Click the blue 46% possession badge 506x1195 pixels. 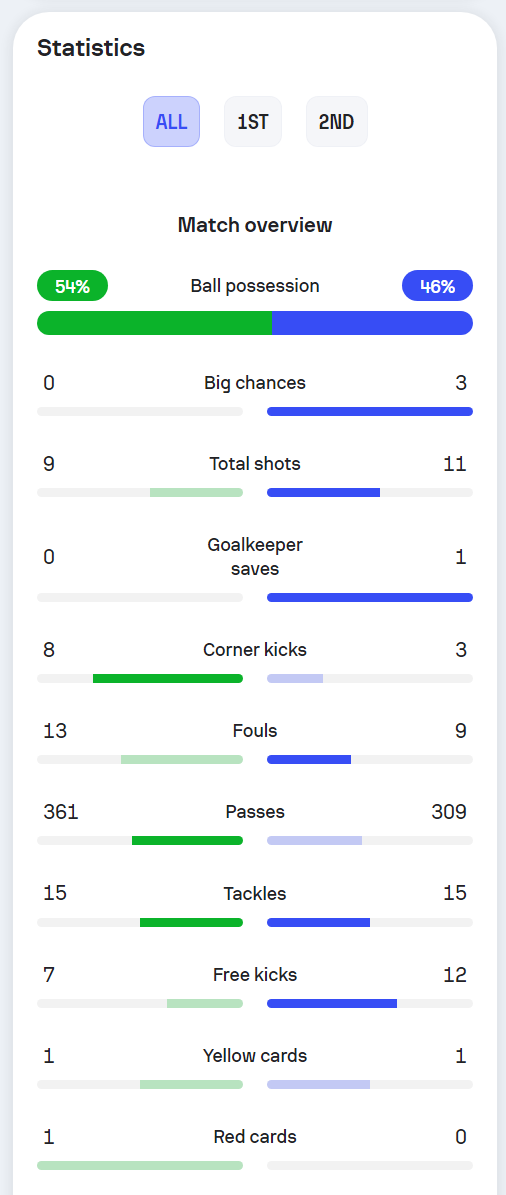tap(437, 286)
